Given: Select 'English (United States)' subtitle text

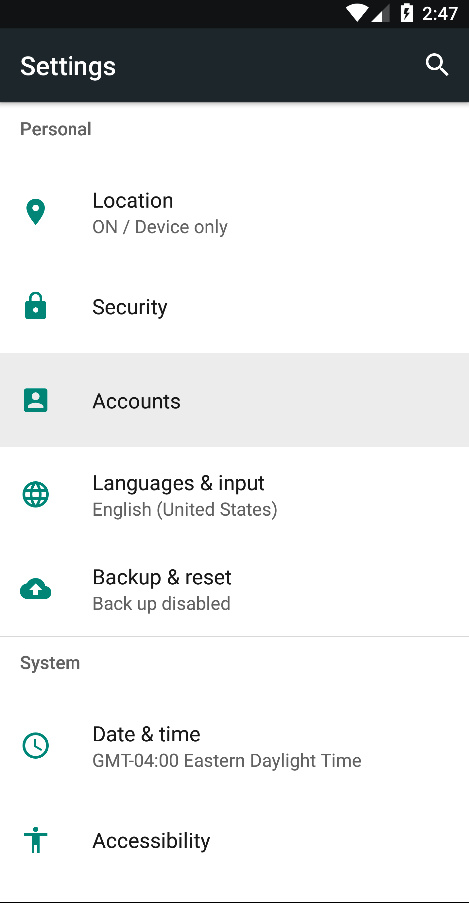Looking at the screenshot, I should pos(184,510).
